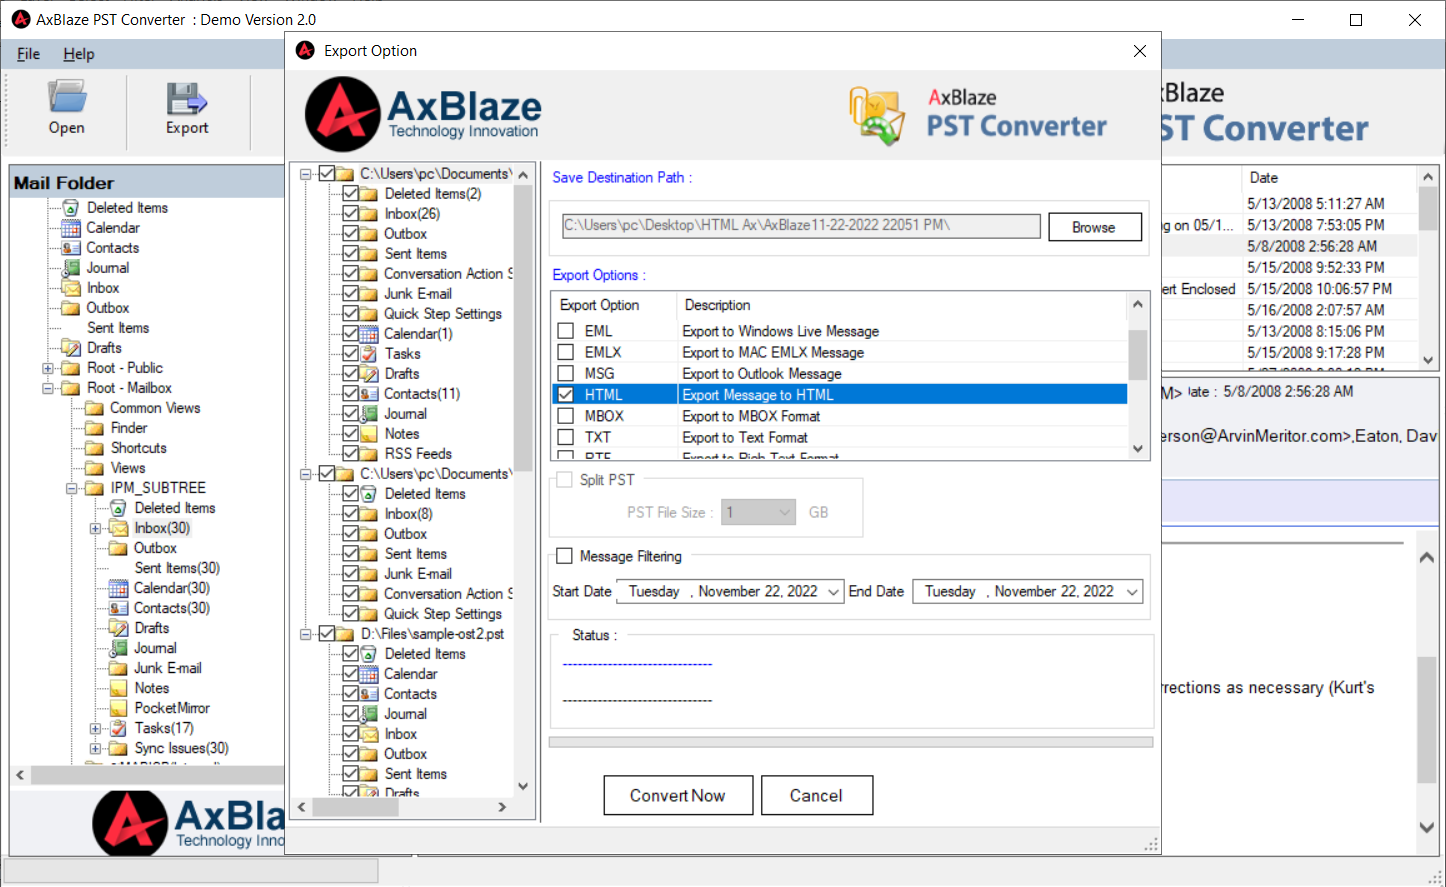Collapse Root - Mailbox in Mail Folder
The height and width of the screenshot is (887, 1446).
[x=47, y=388]
